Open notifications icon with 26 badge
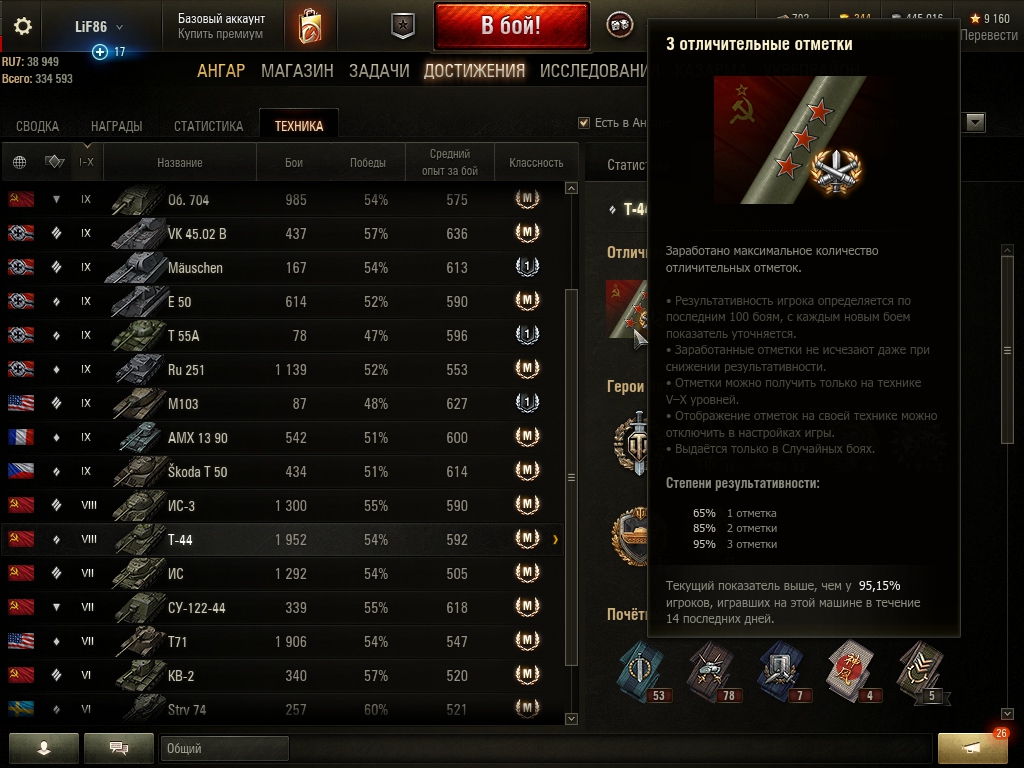The height and width of the screenshot is (768, 1024). point(972,748)
